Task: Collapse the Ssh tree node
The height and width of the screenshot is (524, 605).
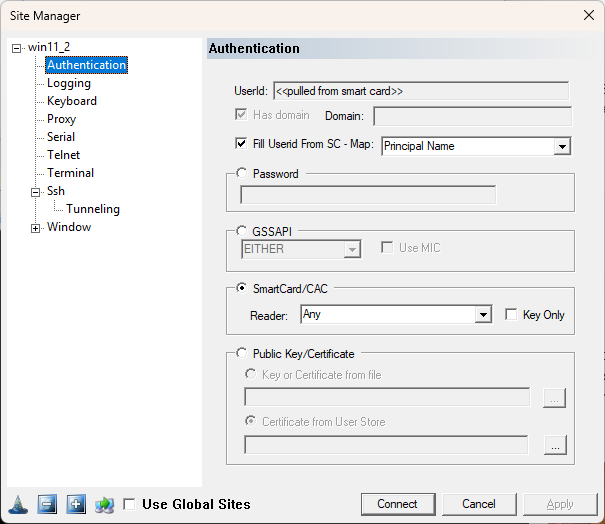Action: click(36, 192)
